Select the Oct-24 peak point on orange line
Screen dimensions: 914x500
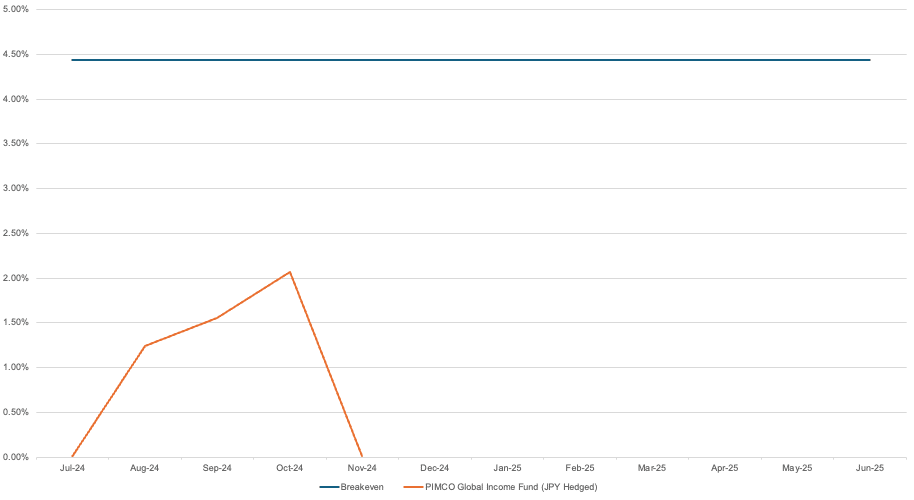(x=290, y=272)
